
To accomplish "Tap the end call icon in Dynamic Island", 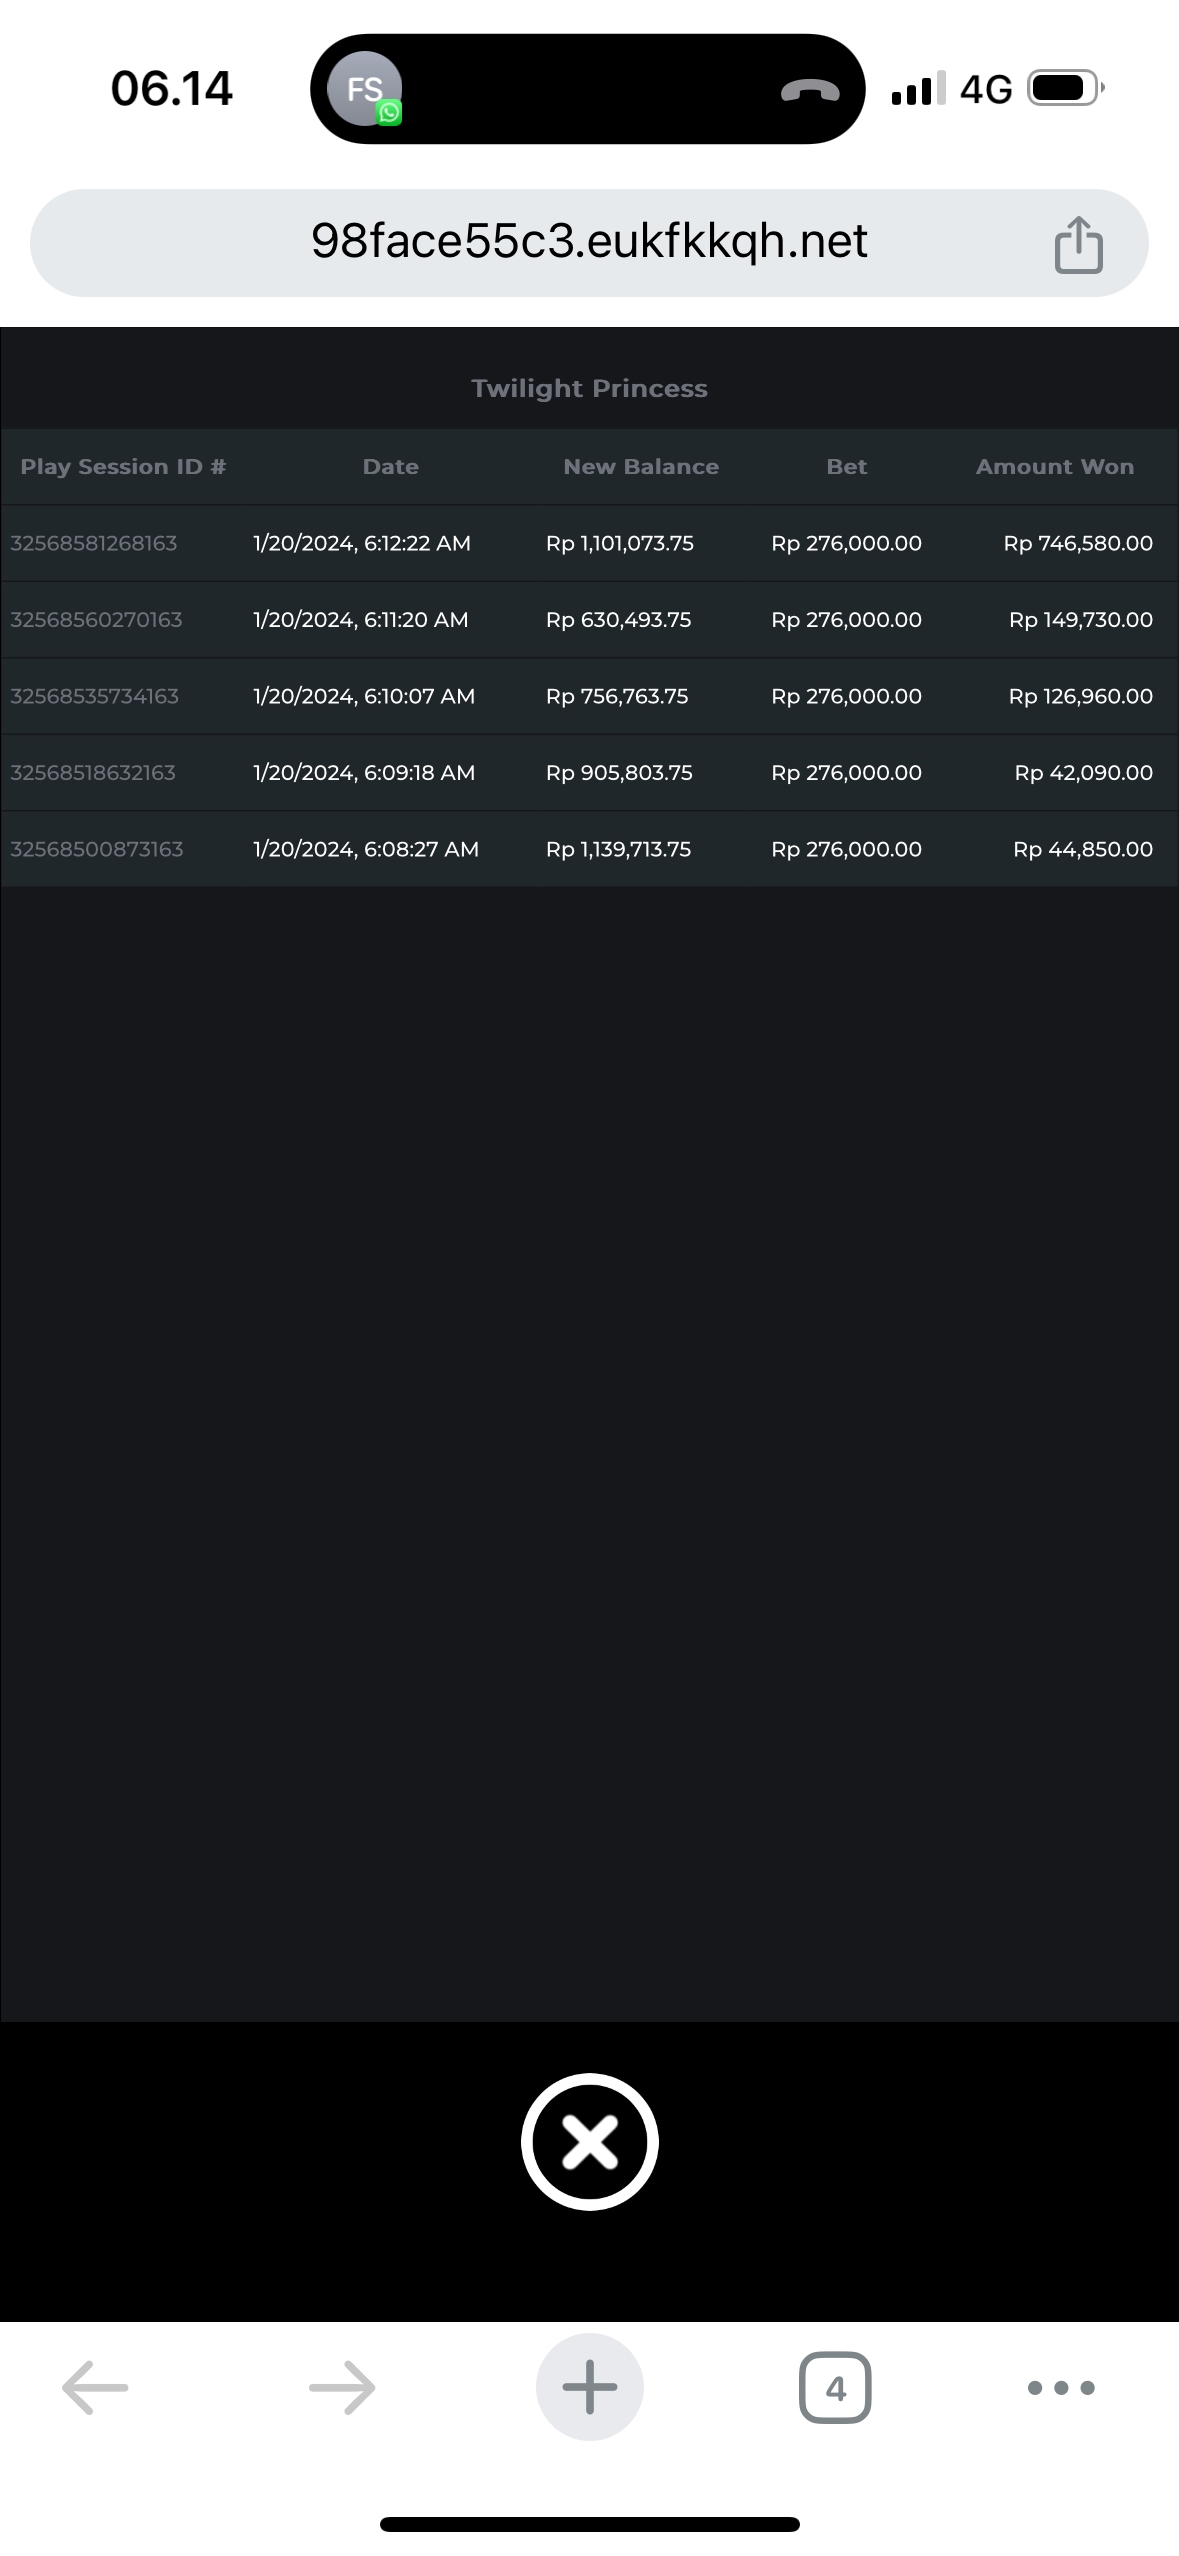I will pyautogui.click(x=809, y=90).
